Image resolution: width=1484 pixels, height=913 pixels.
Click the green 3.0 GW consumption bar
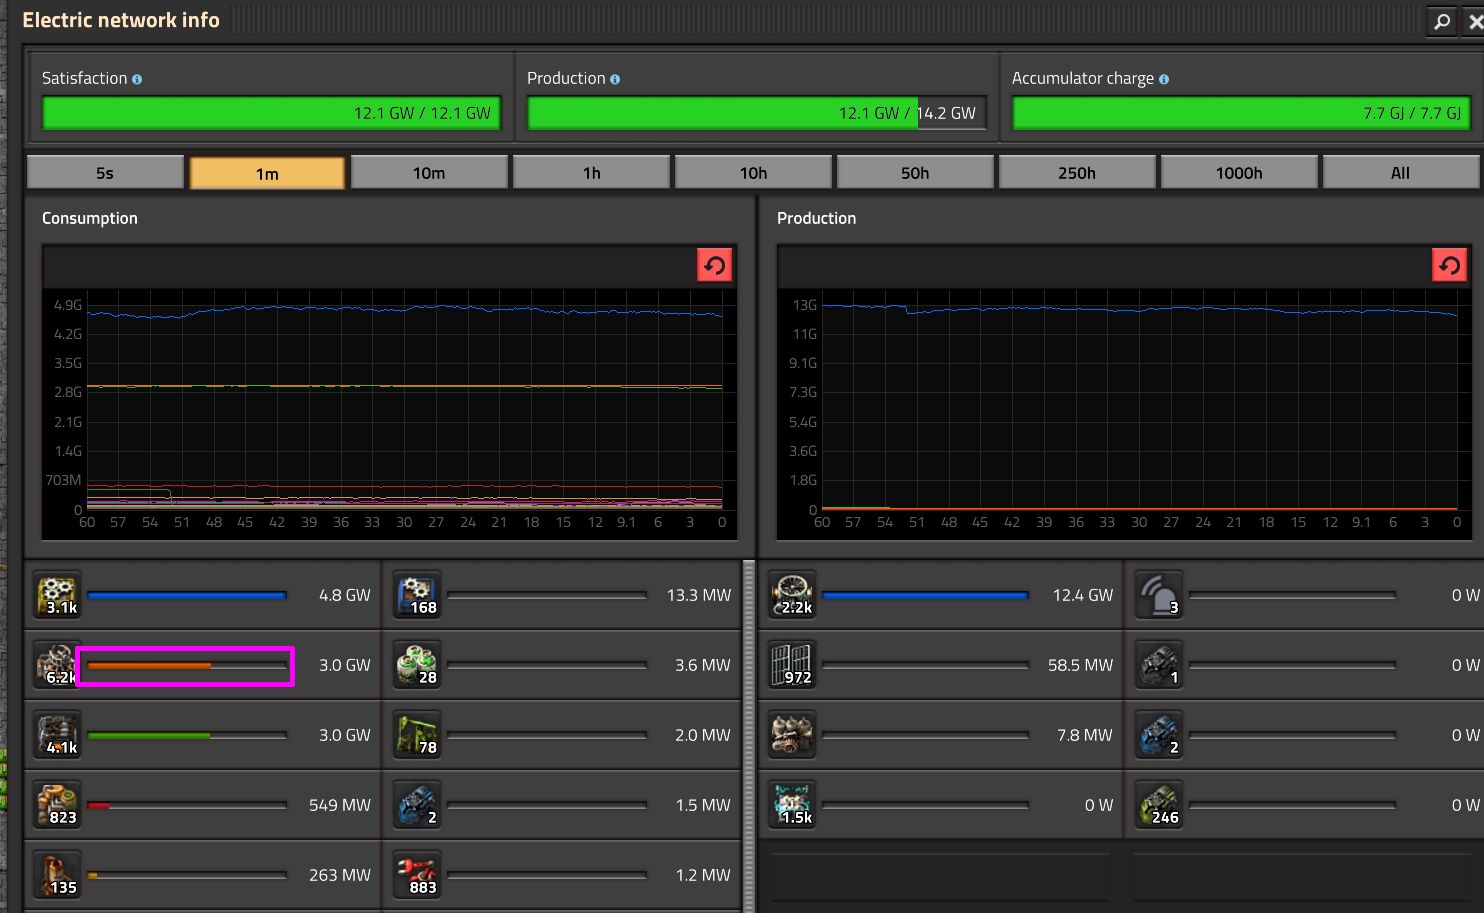[x=187, y=735]
